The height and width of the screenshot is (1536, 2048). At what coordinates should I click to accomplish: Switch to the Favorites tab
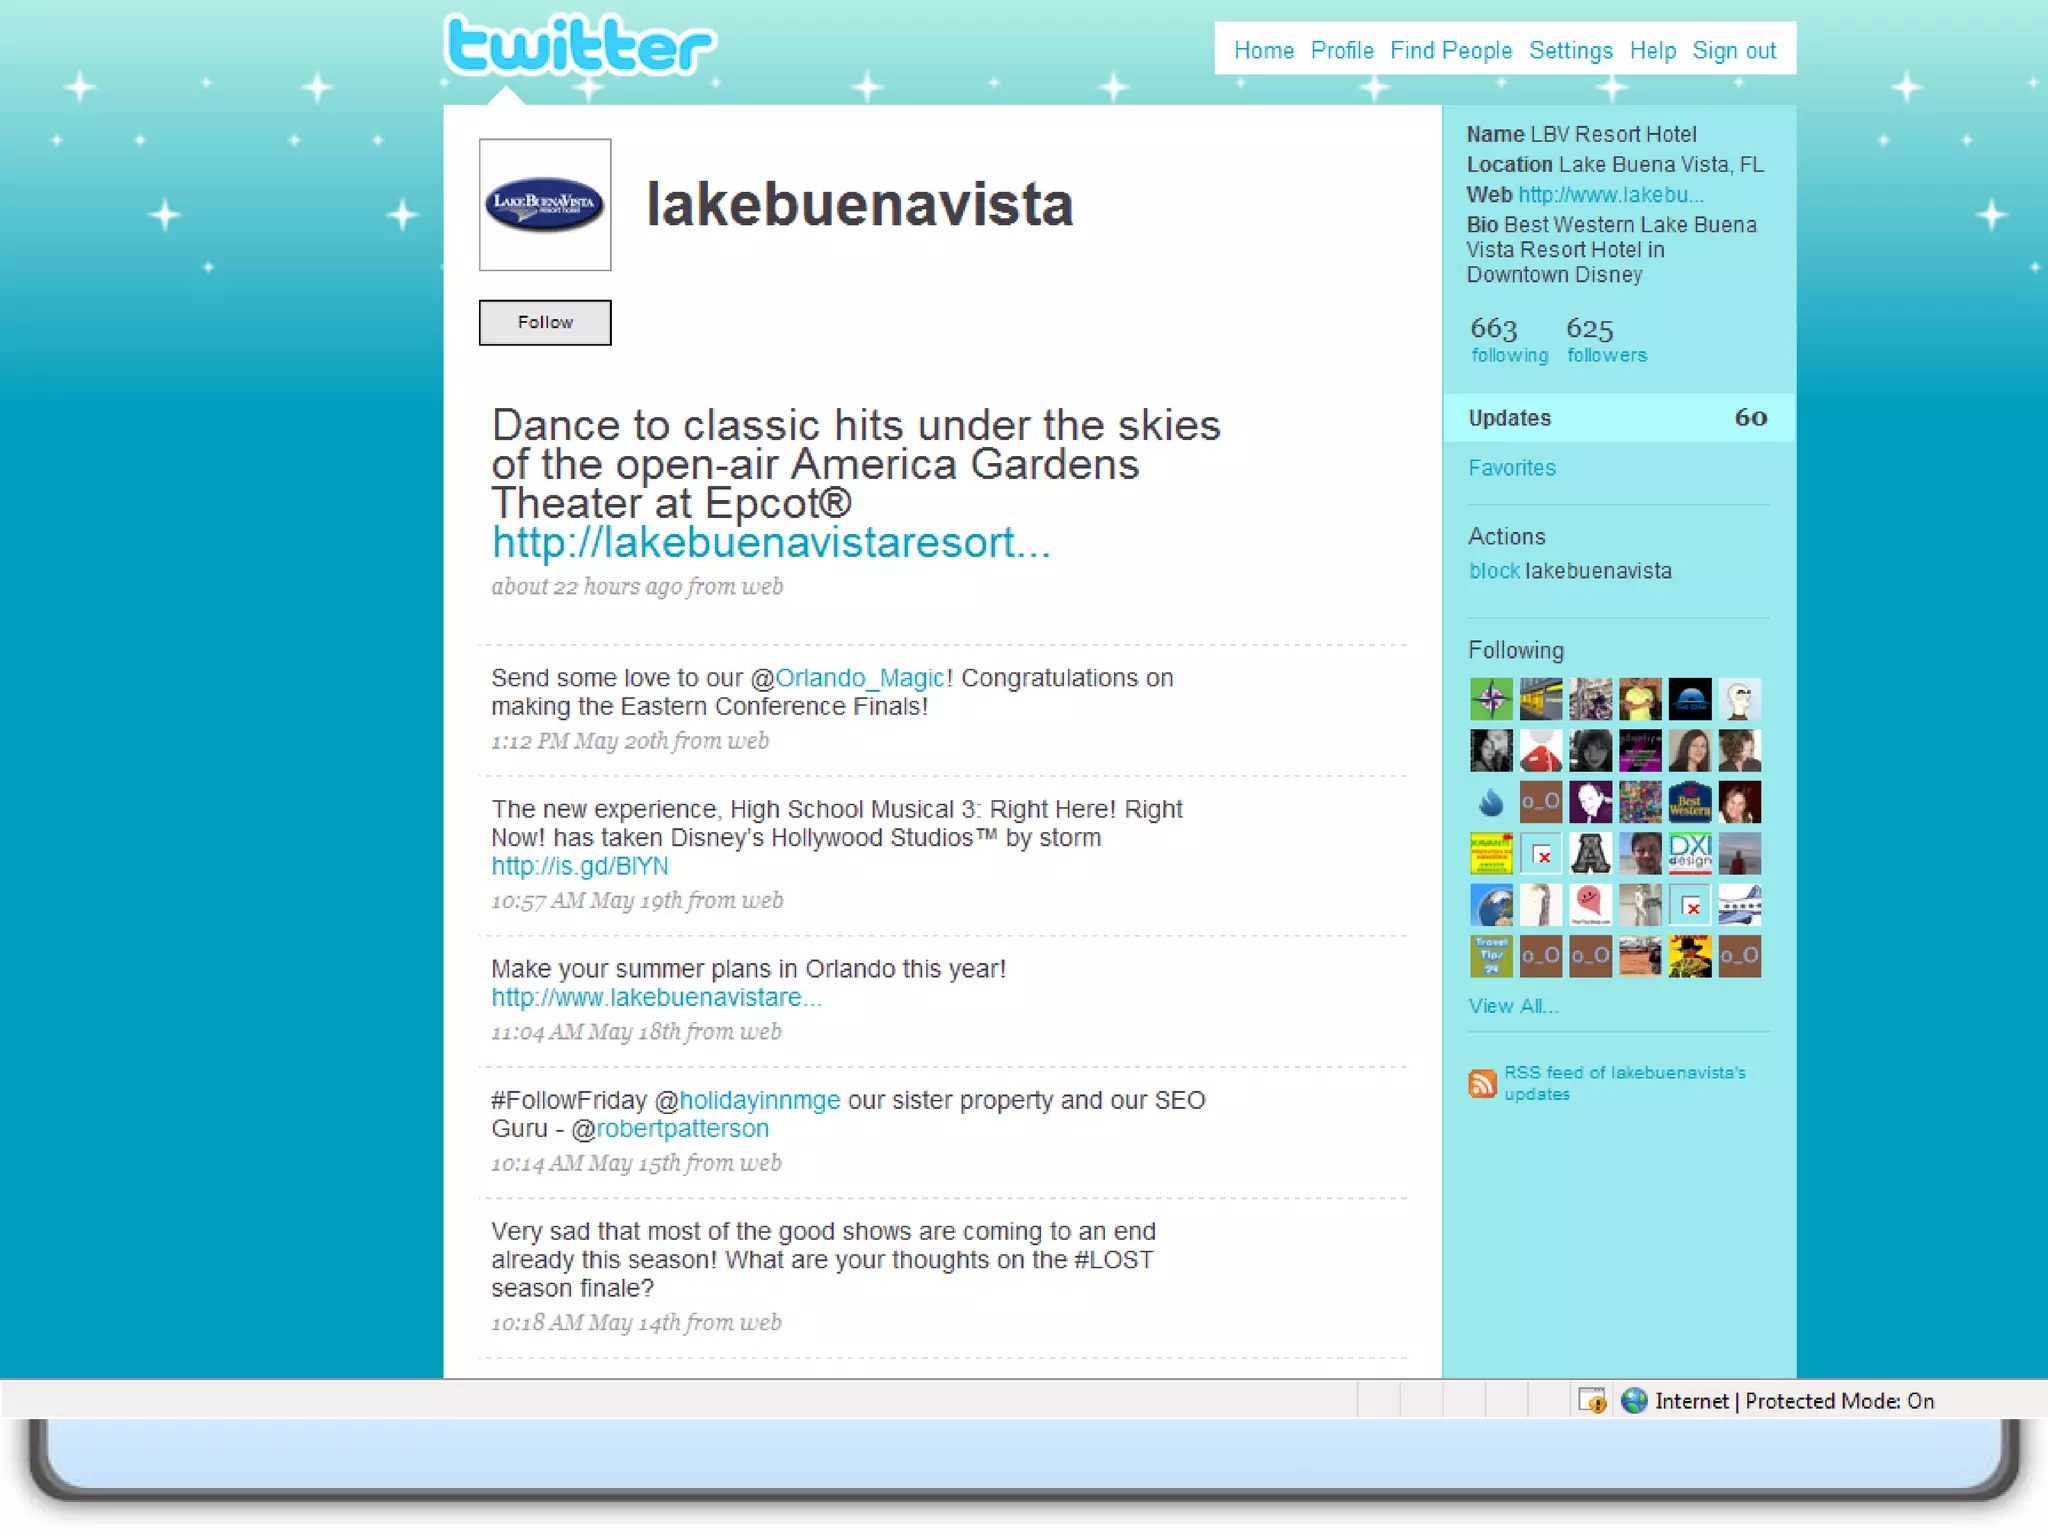click(x=1511, y=468)
